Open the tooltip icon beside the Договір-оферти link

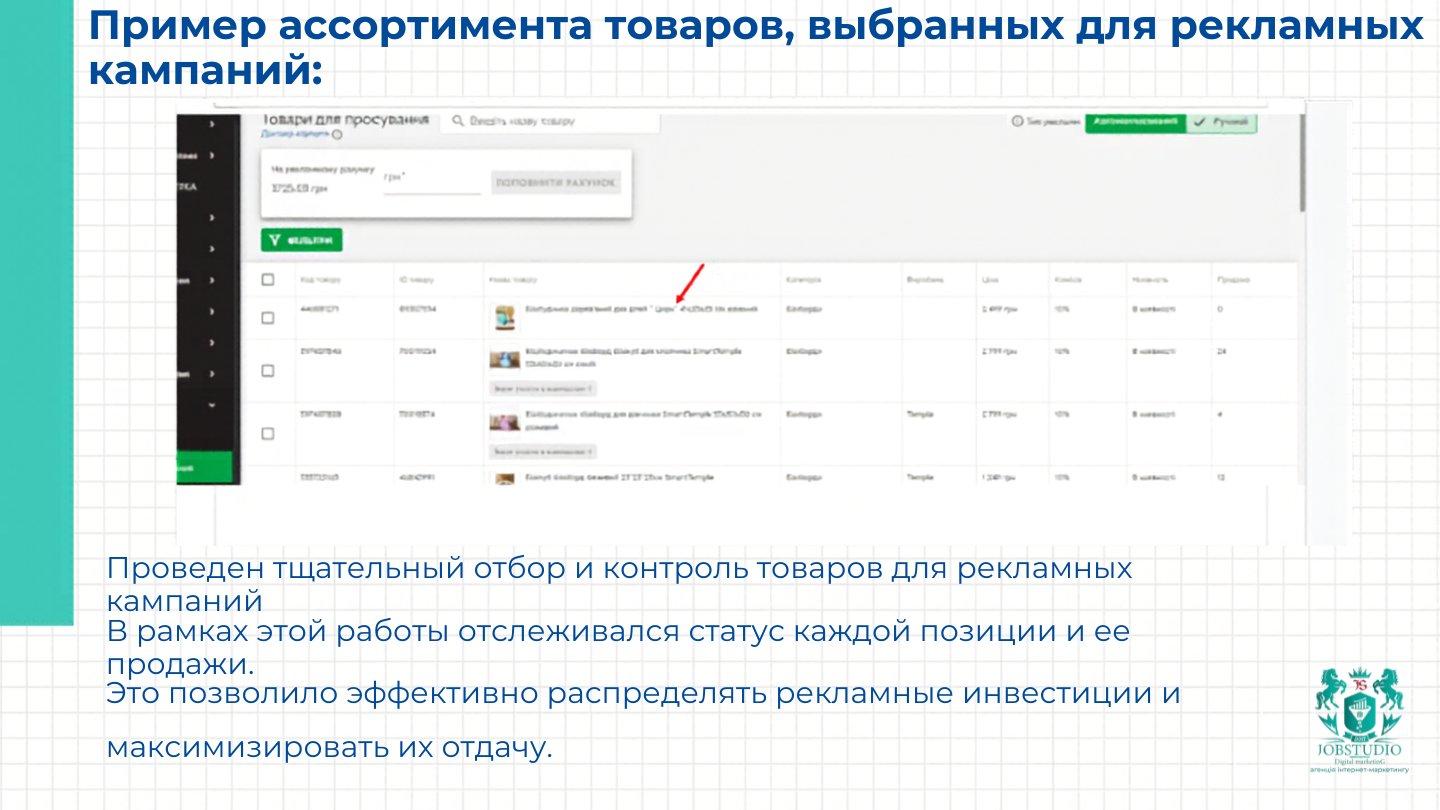click(x=336, y=134)
